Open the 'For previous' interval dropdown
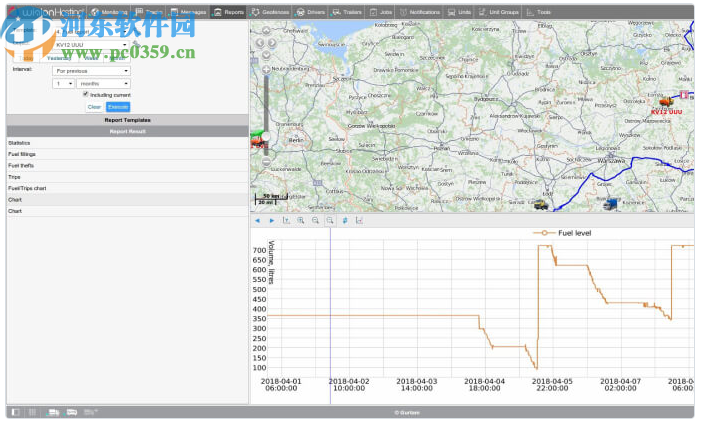This screenshot has width=714, height=422. (92, 71)
